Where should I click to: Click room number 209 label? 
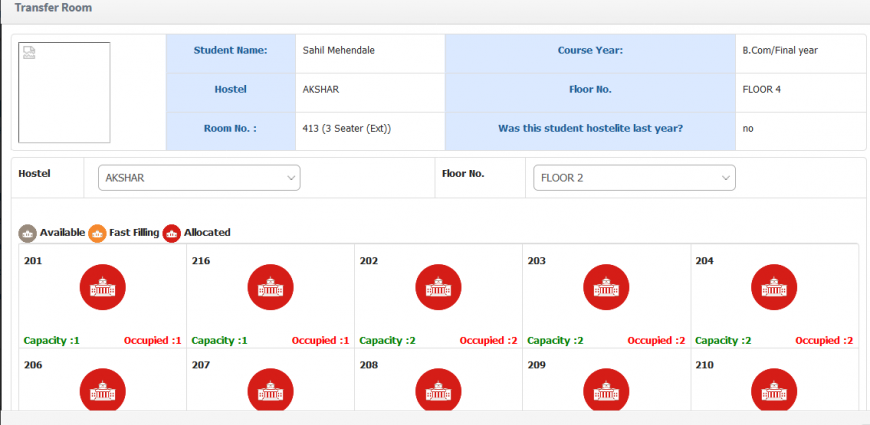coord(536,365)
